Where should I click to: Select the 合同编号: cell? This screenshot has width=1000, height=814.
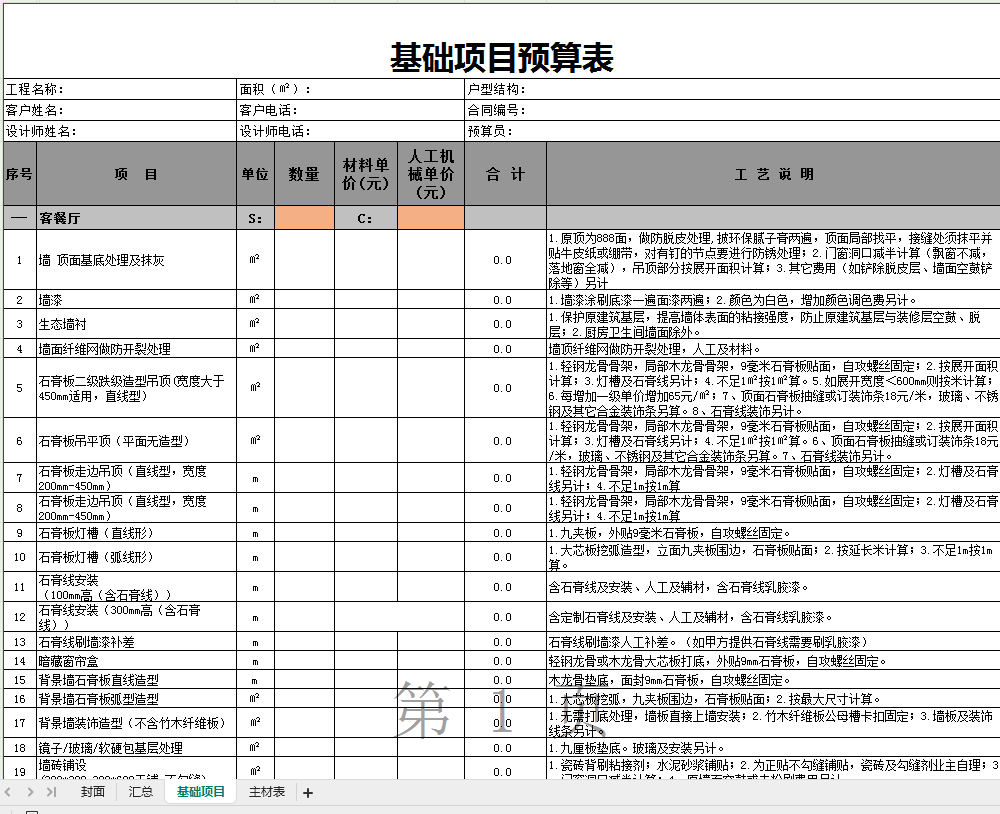pyautogui.click(x=732, y=110)
